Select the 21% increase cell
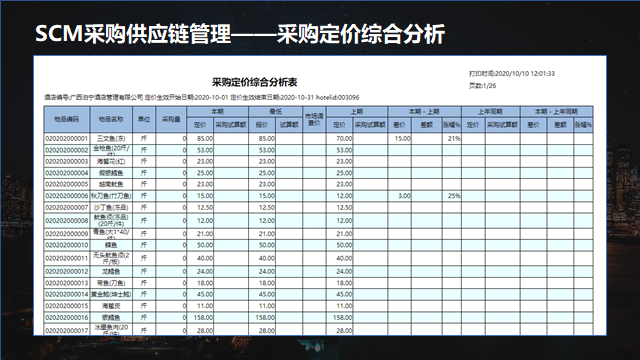 [452, 138]
